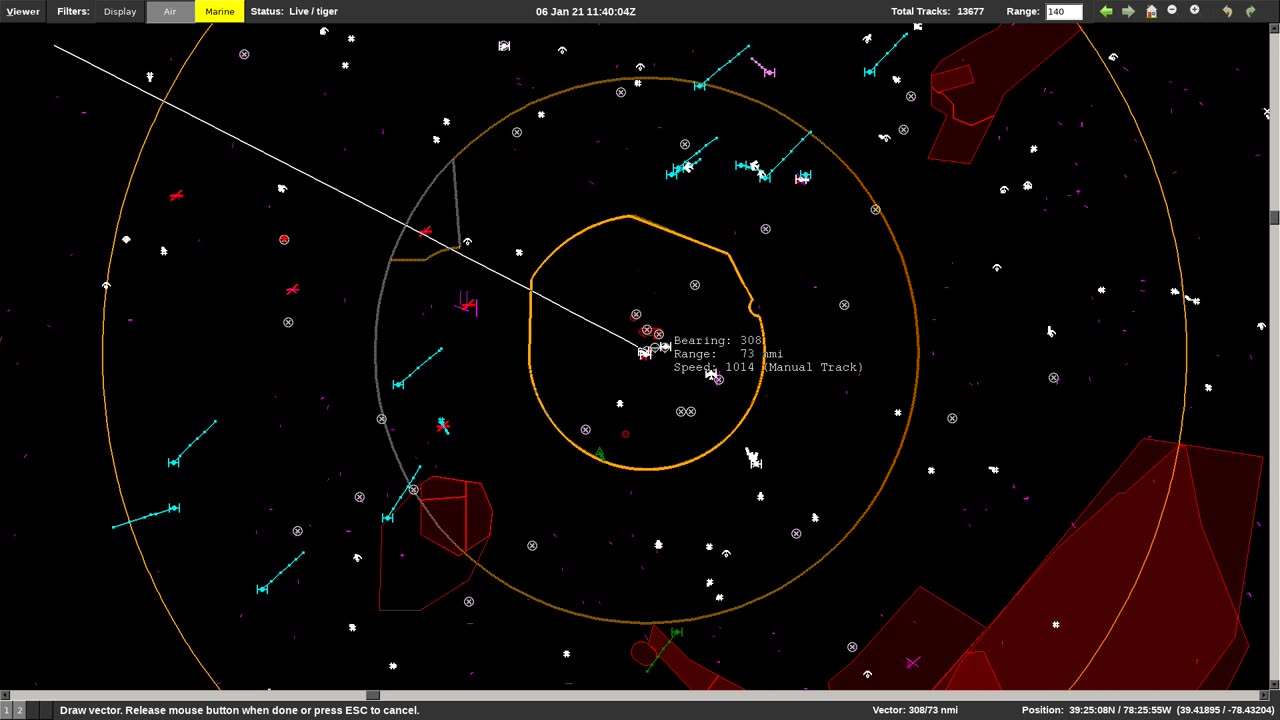The height and width of the screenshot is (720, 1280).
Task: Click the Total Tracks count 13677
Action: (970, 11)
